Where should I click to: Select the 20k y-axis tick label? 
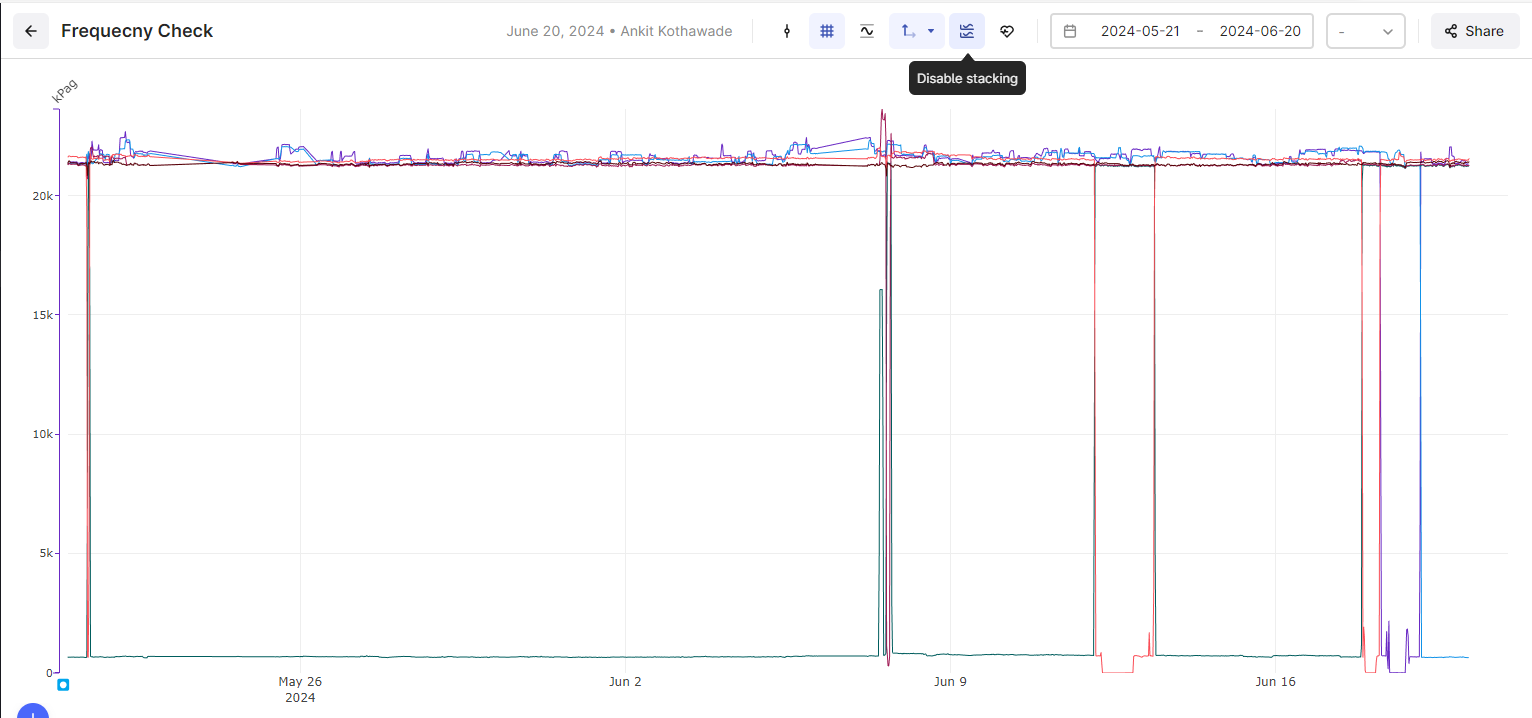[x=44, y=196]
